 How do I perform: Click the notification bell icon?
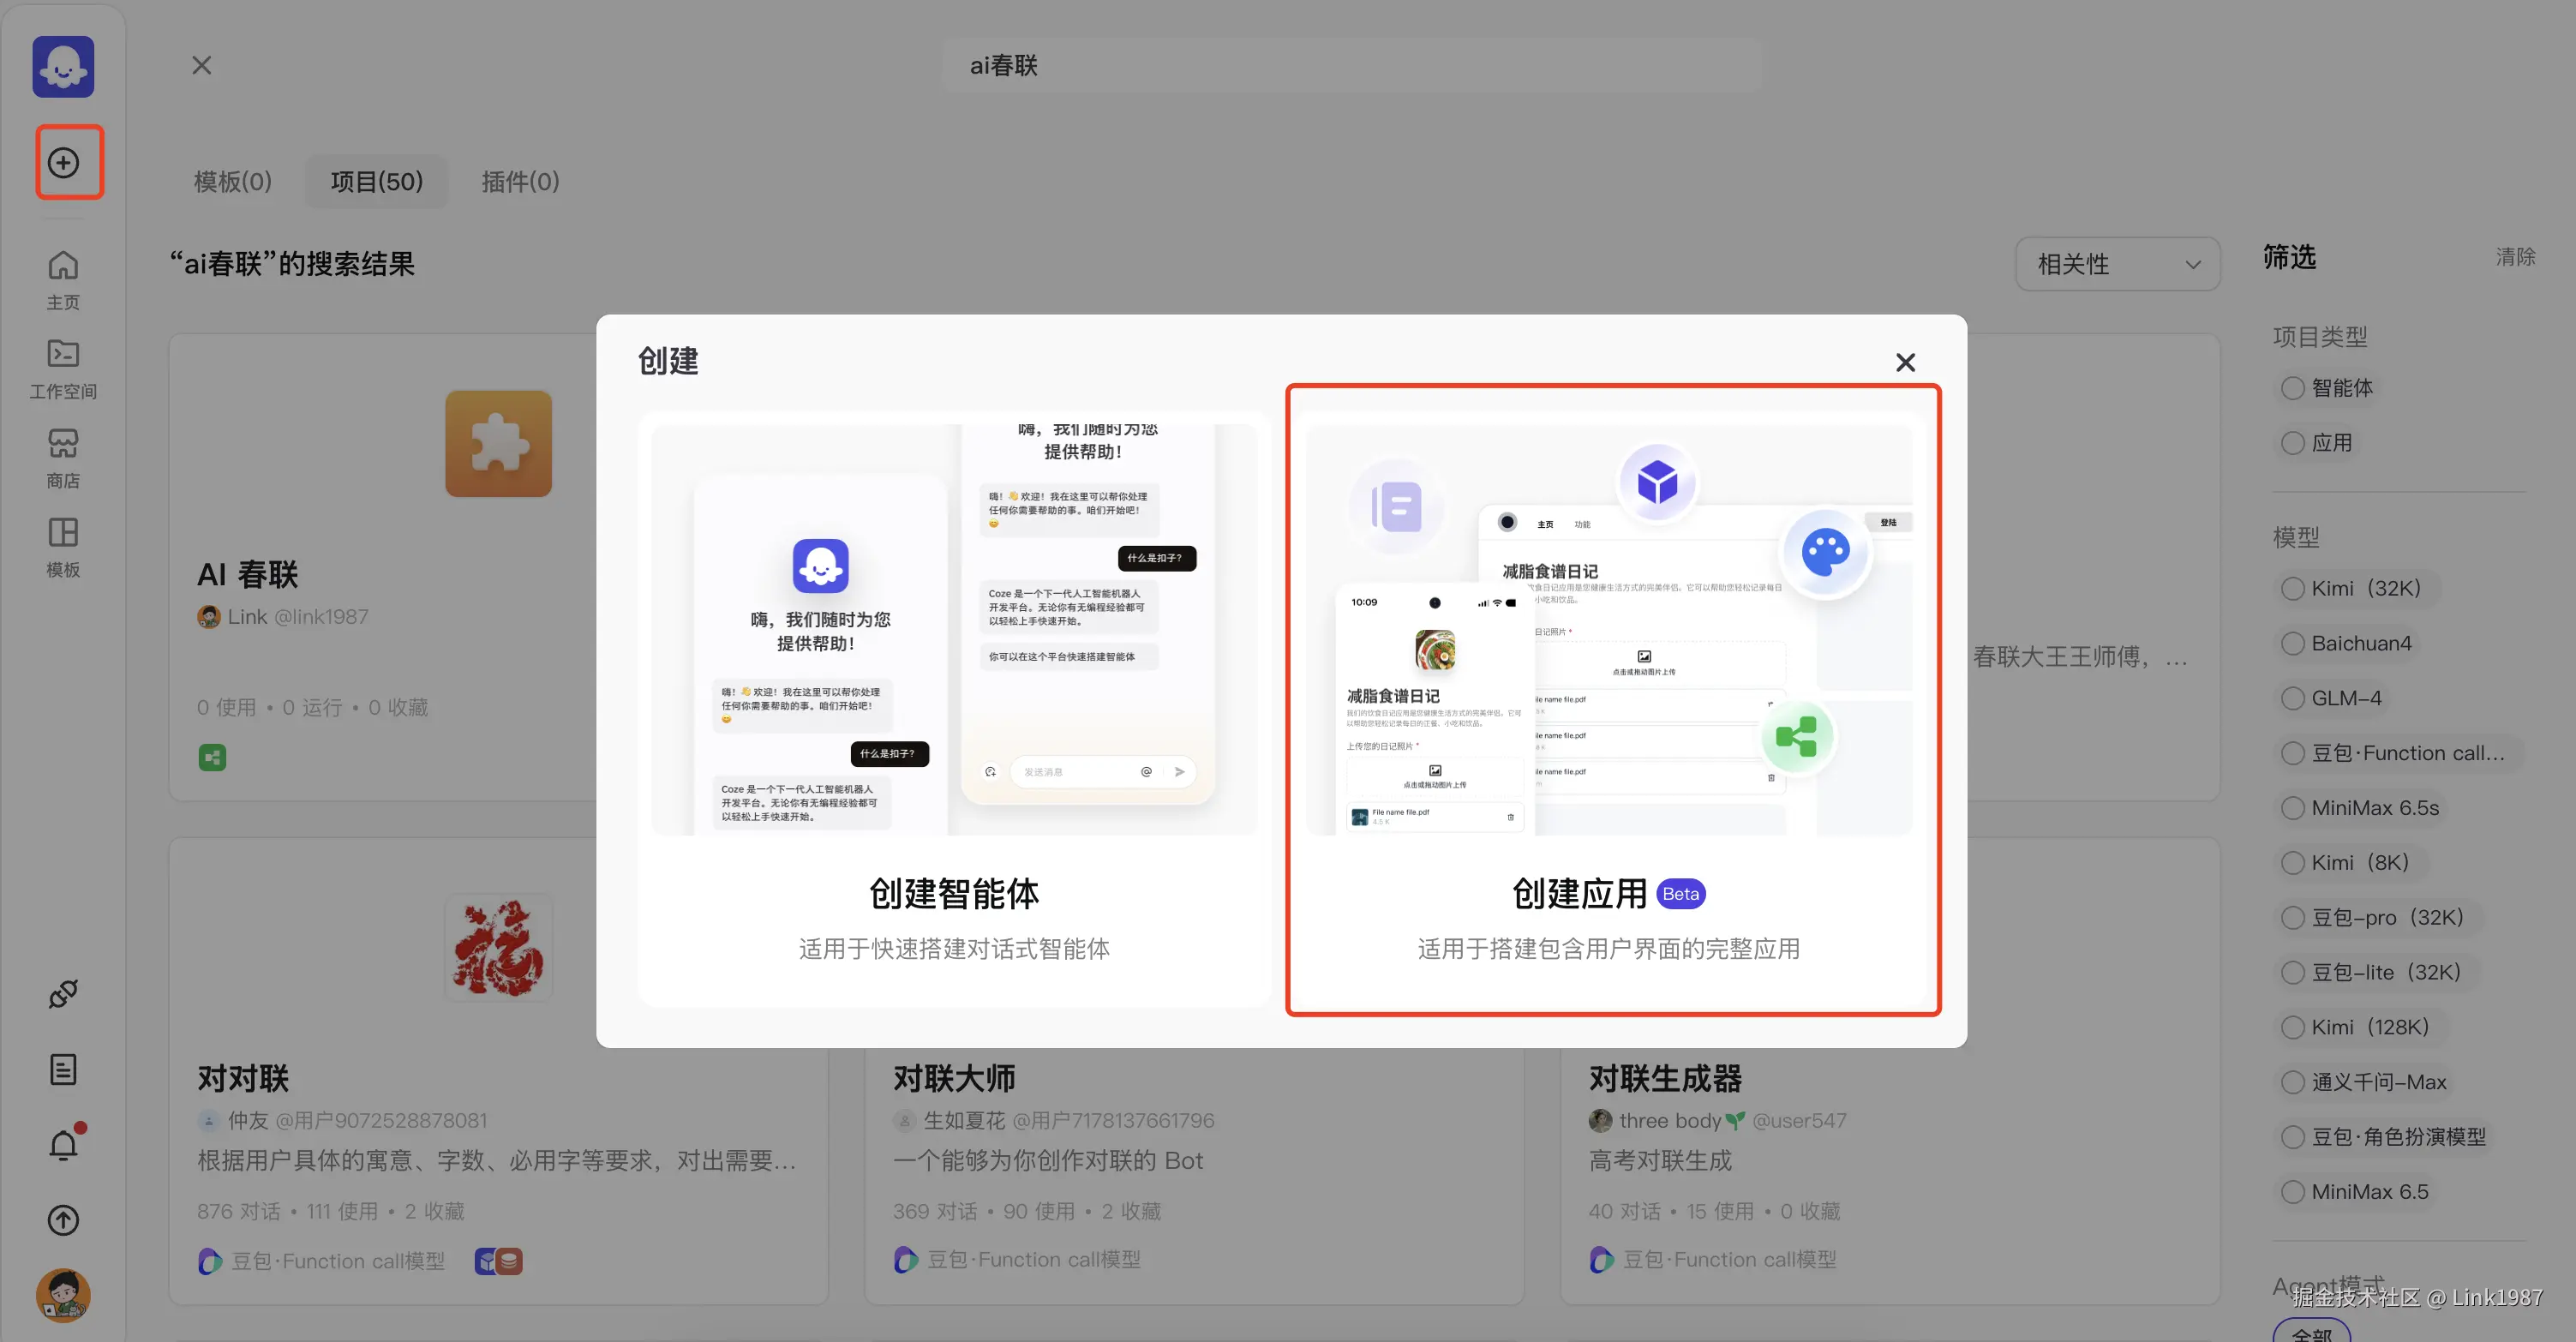[x=63, y=1144]
